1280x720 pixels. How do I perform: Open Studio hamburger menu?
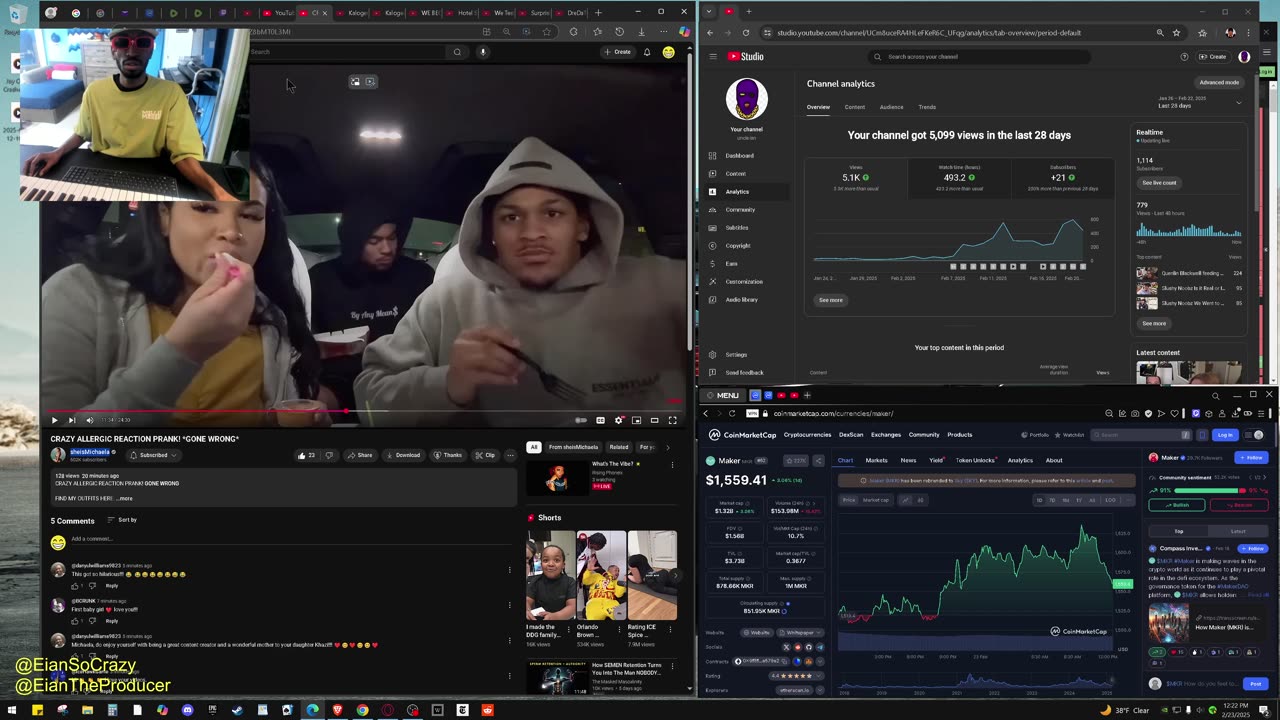(713, 57)
